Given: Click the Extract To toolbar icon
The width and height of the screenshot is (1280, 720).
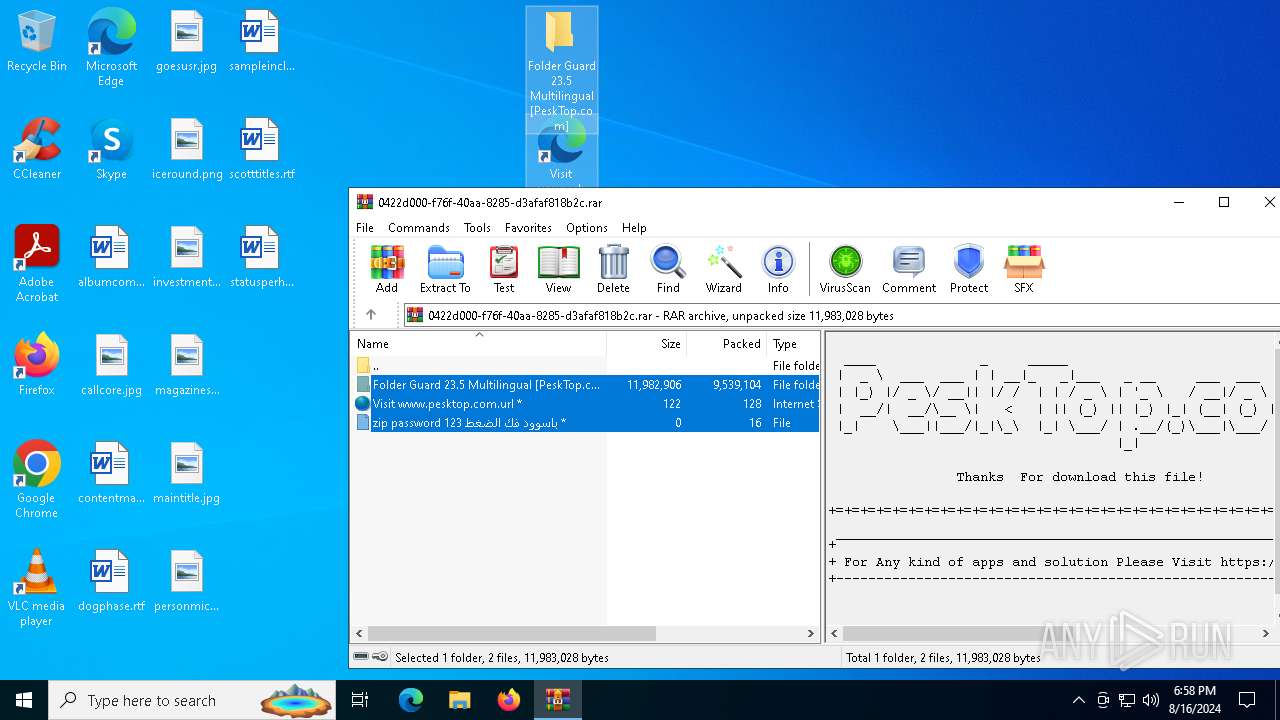Looking at the screenshot, I should [x=445, y=269].
